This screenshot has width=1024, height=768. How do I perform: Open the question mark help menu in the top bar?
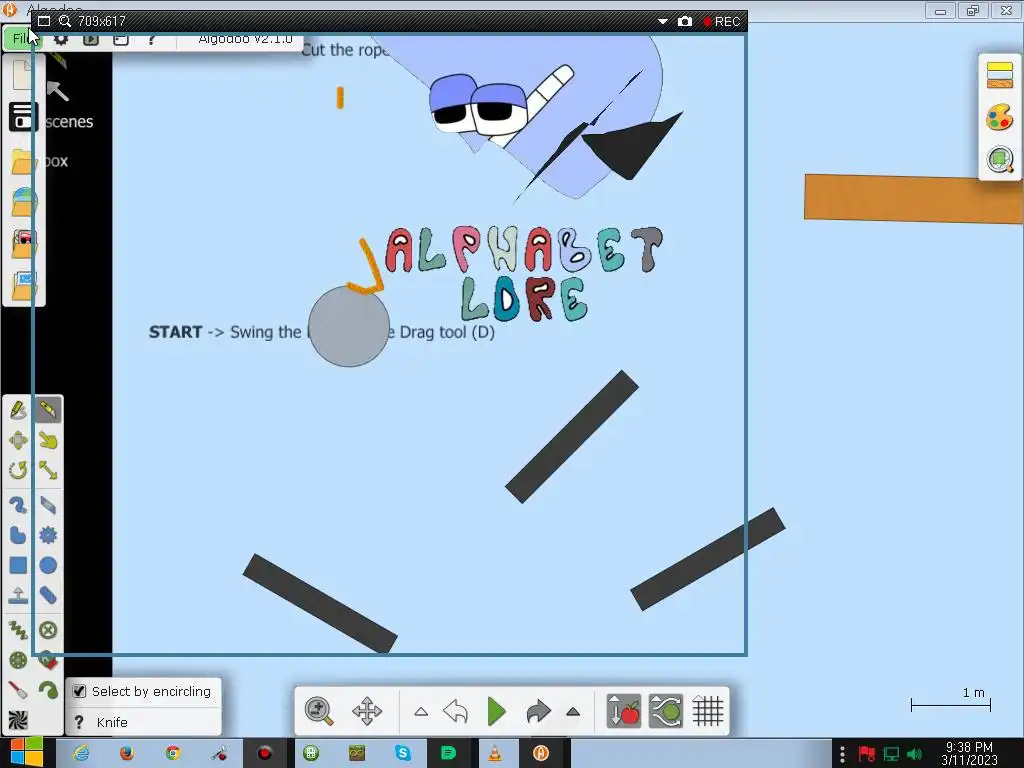[x=152, y=40]
